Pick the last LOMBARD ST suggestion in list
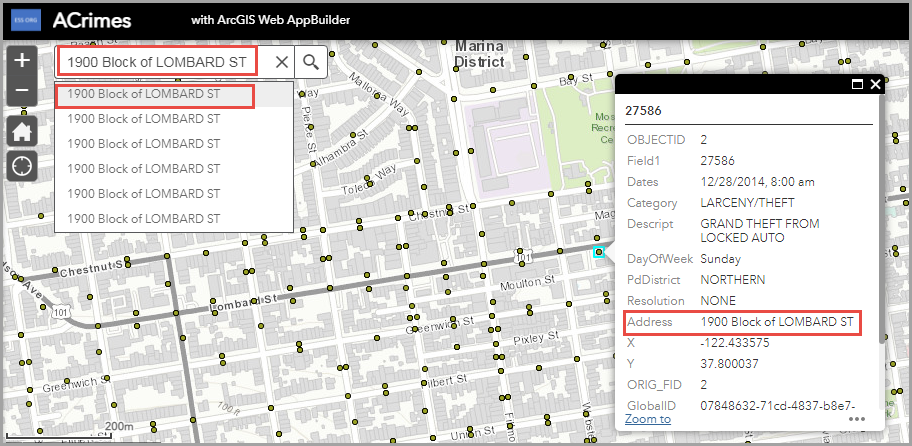The width and height of the screenshot is (912, 446). point(144,218)
